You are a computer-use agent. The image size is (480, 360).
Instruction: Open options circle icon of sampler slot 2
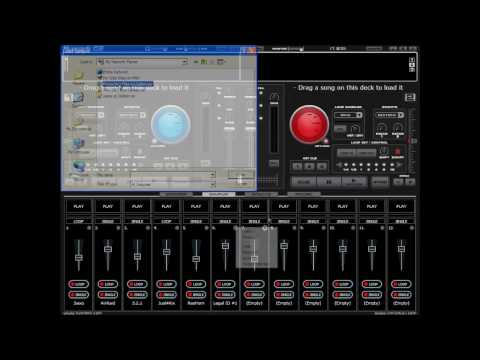click(x=118, y=228)
